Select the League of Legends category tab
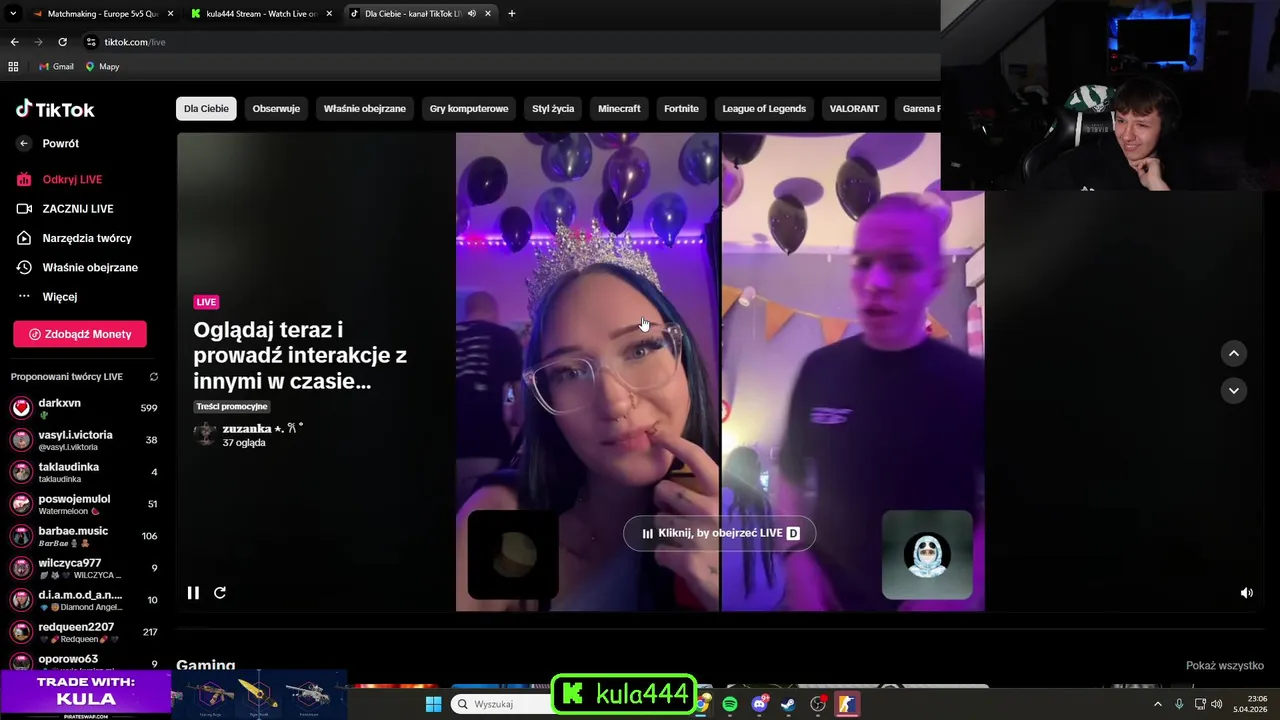 click(x=764, y=108)
